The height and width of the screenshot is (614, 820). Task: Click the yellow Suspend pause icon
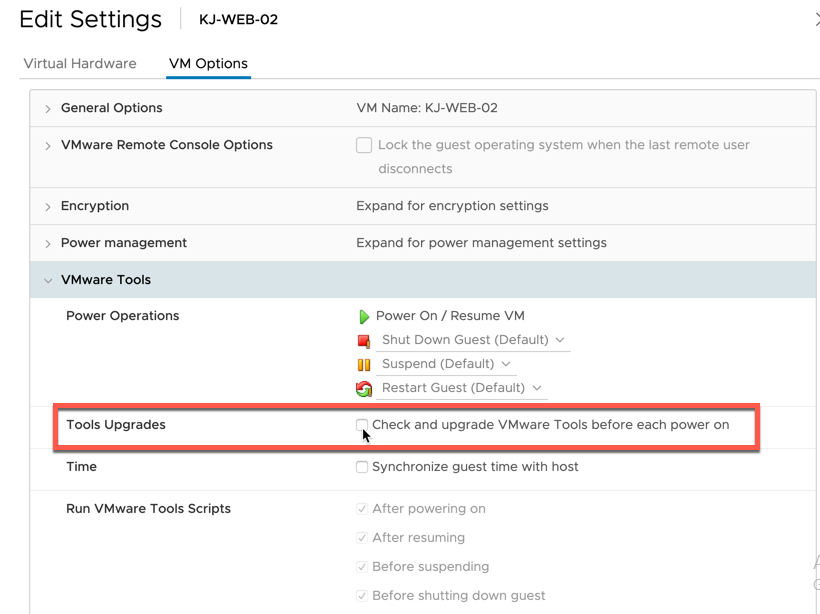tap(364, 364)
